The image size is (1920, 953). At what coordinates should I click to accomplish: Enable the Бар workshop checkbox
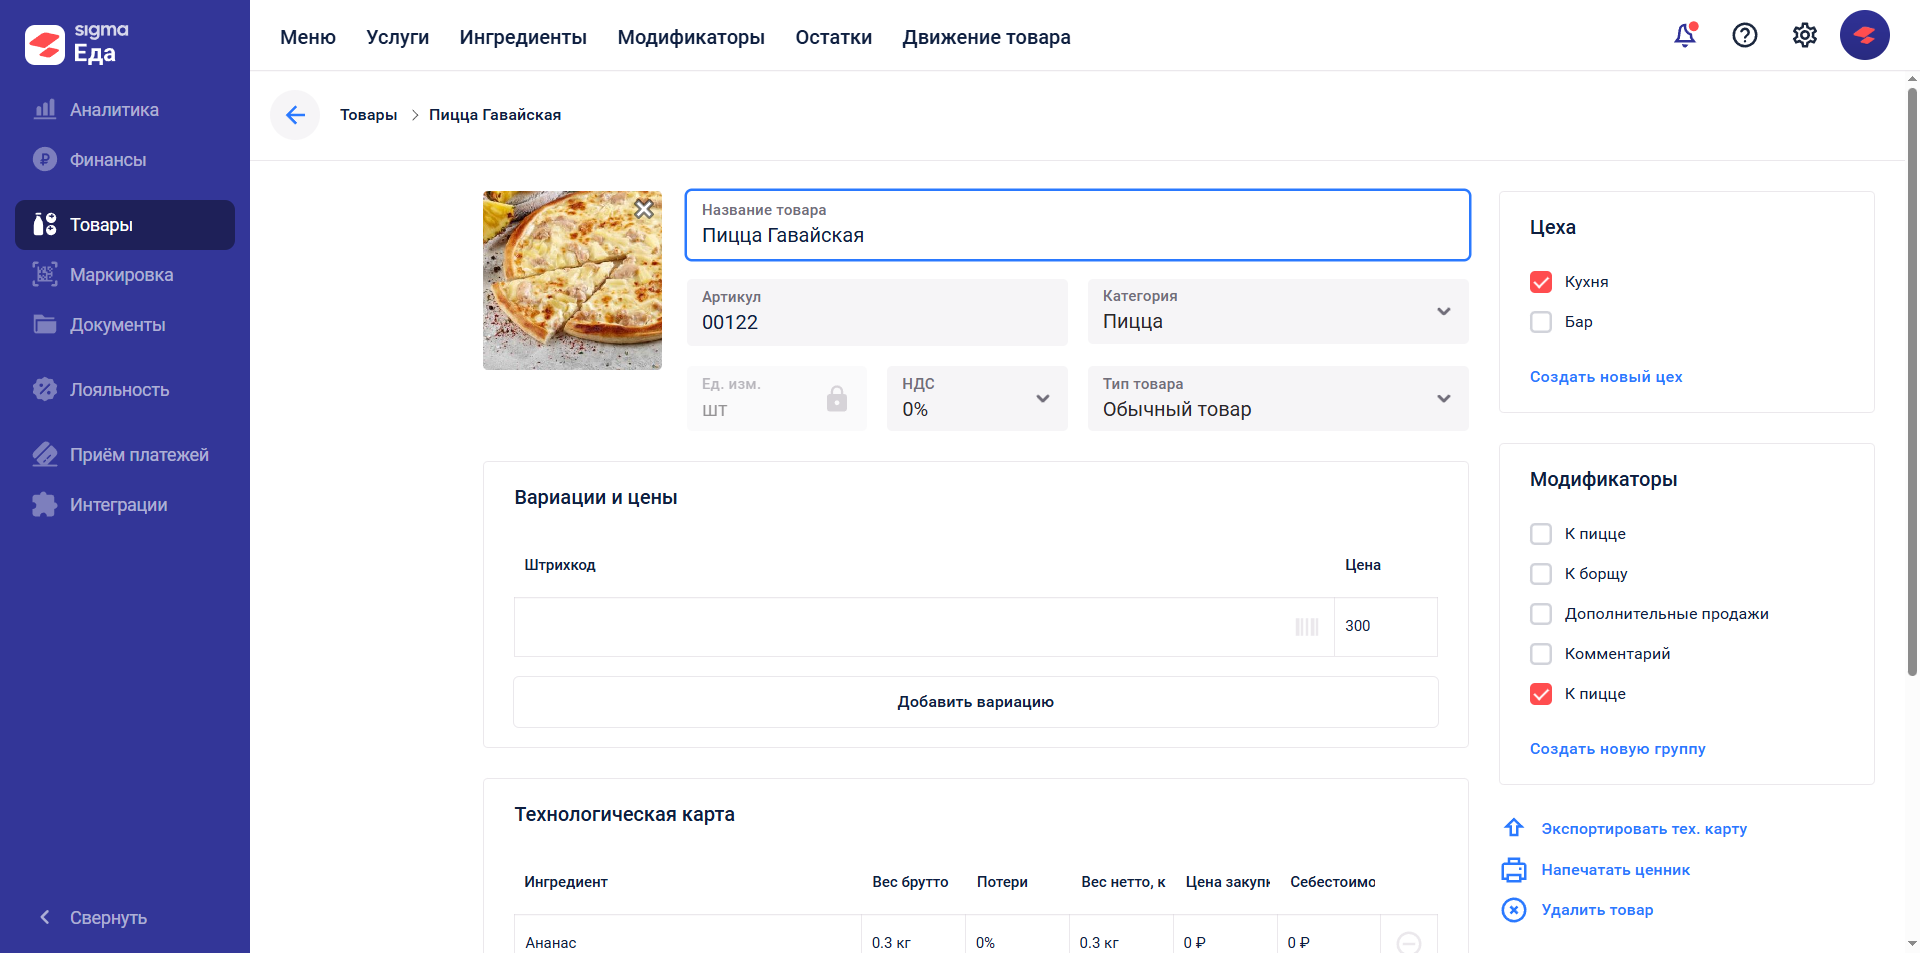pyautogui.click(x=1541, y=322)
